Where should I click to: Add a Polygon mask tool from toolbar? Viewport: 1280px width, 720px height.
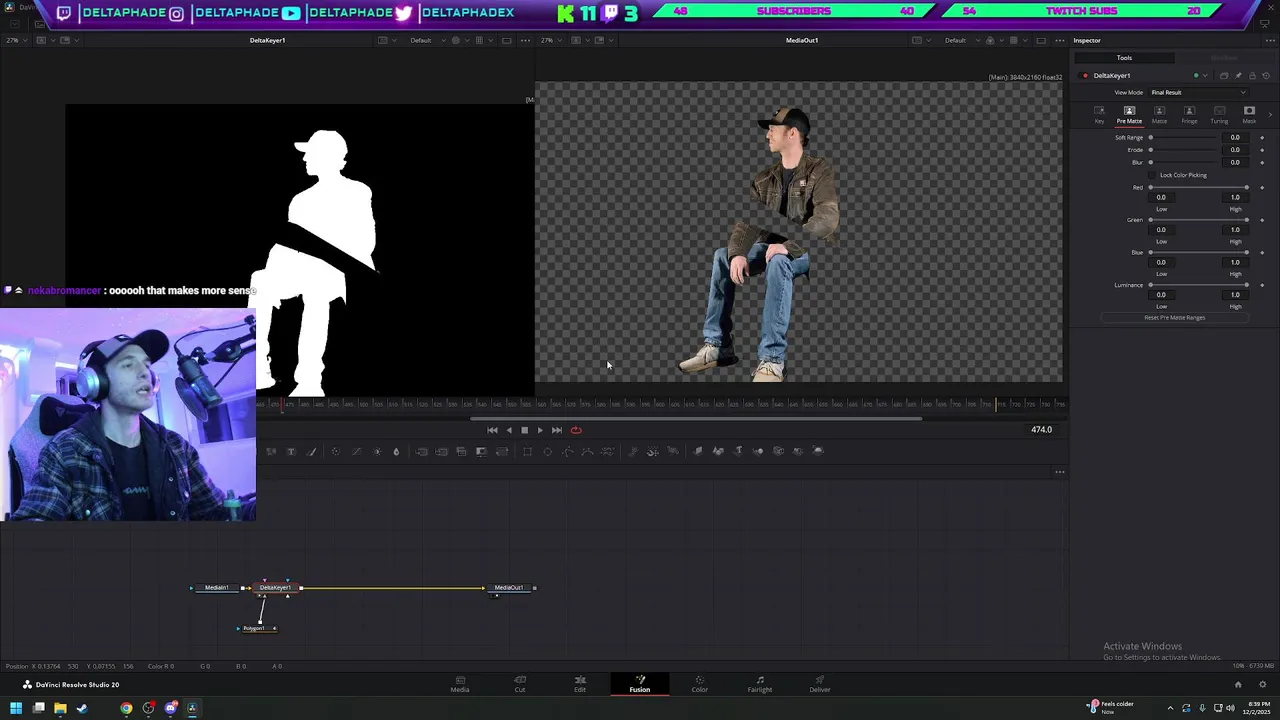(x=568, y=451)
